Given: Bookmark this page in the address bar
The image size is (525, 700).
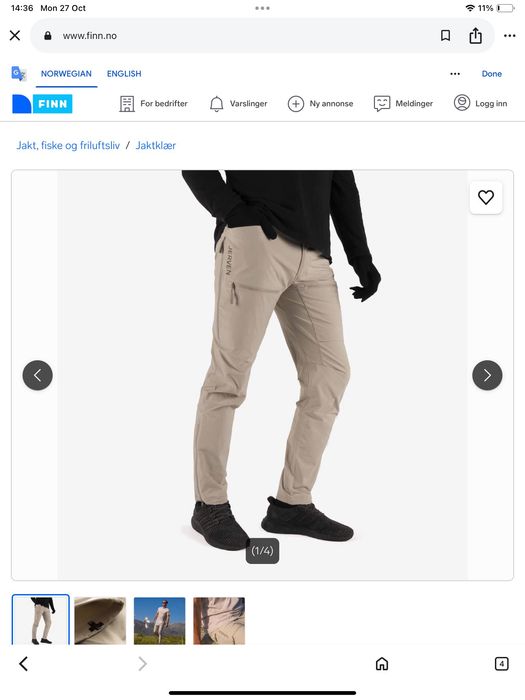Looking at the screenshot, I should (445, 36).
